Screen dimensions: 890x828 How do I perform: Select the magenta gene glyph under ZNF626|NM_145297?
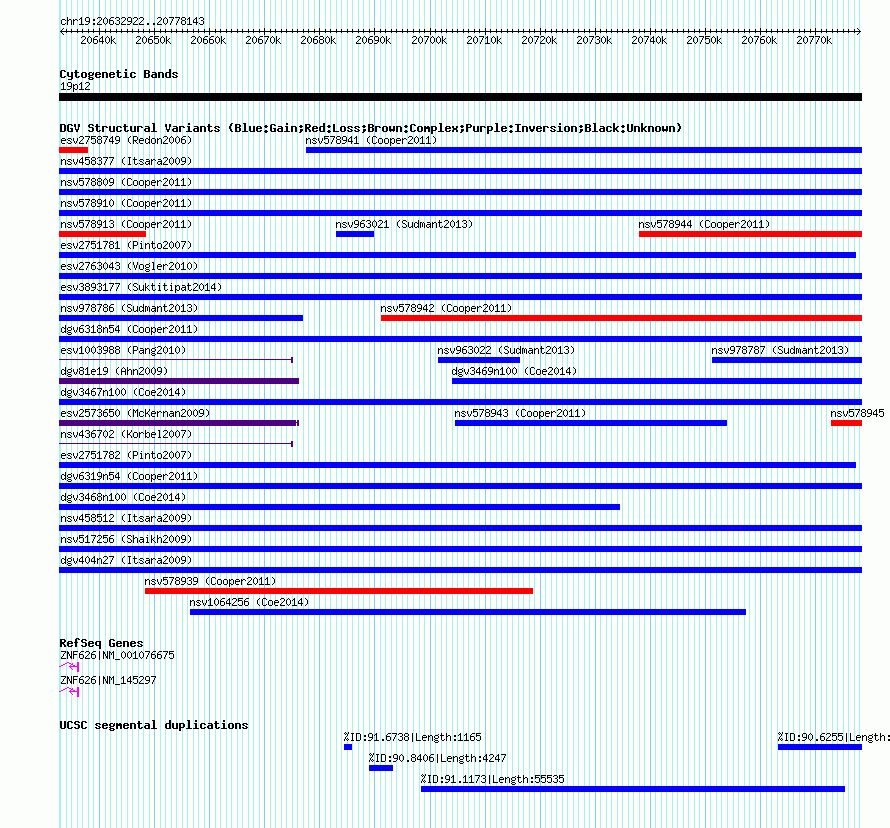pos(69,692)
